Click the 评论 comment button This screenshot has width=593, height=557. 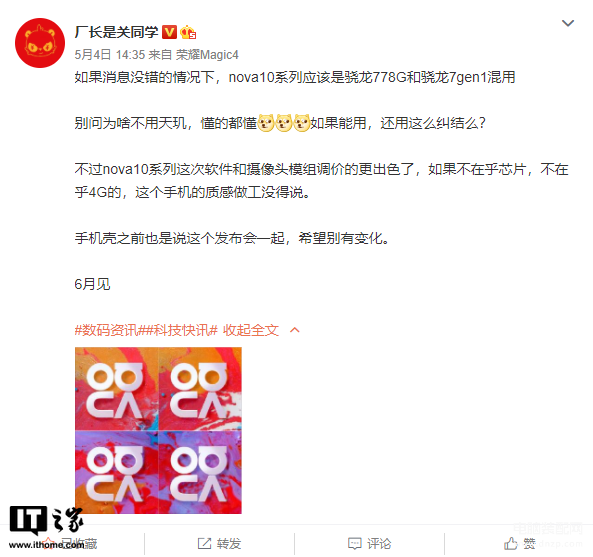pyautogui.click(x=369, y=543)
